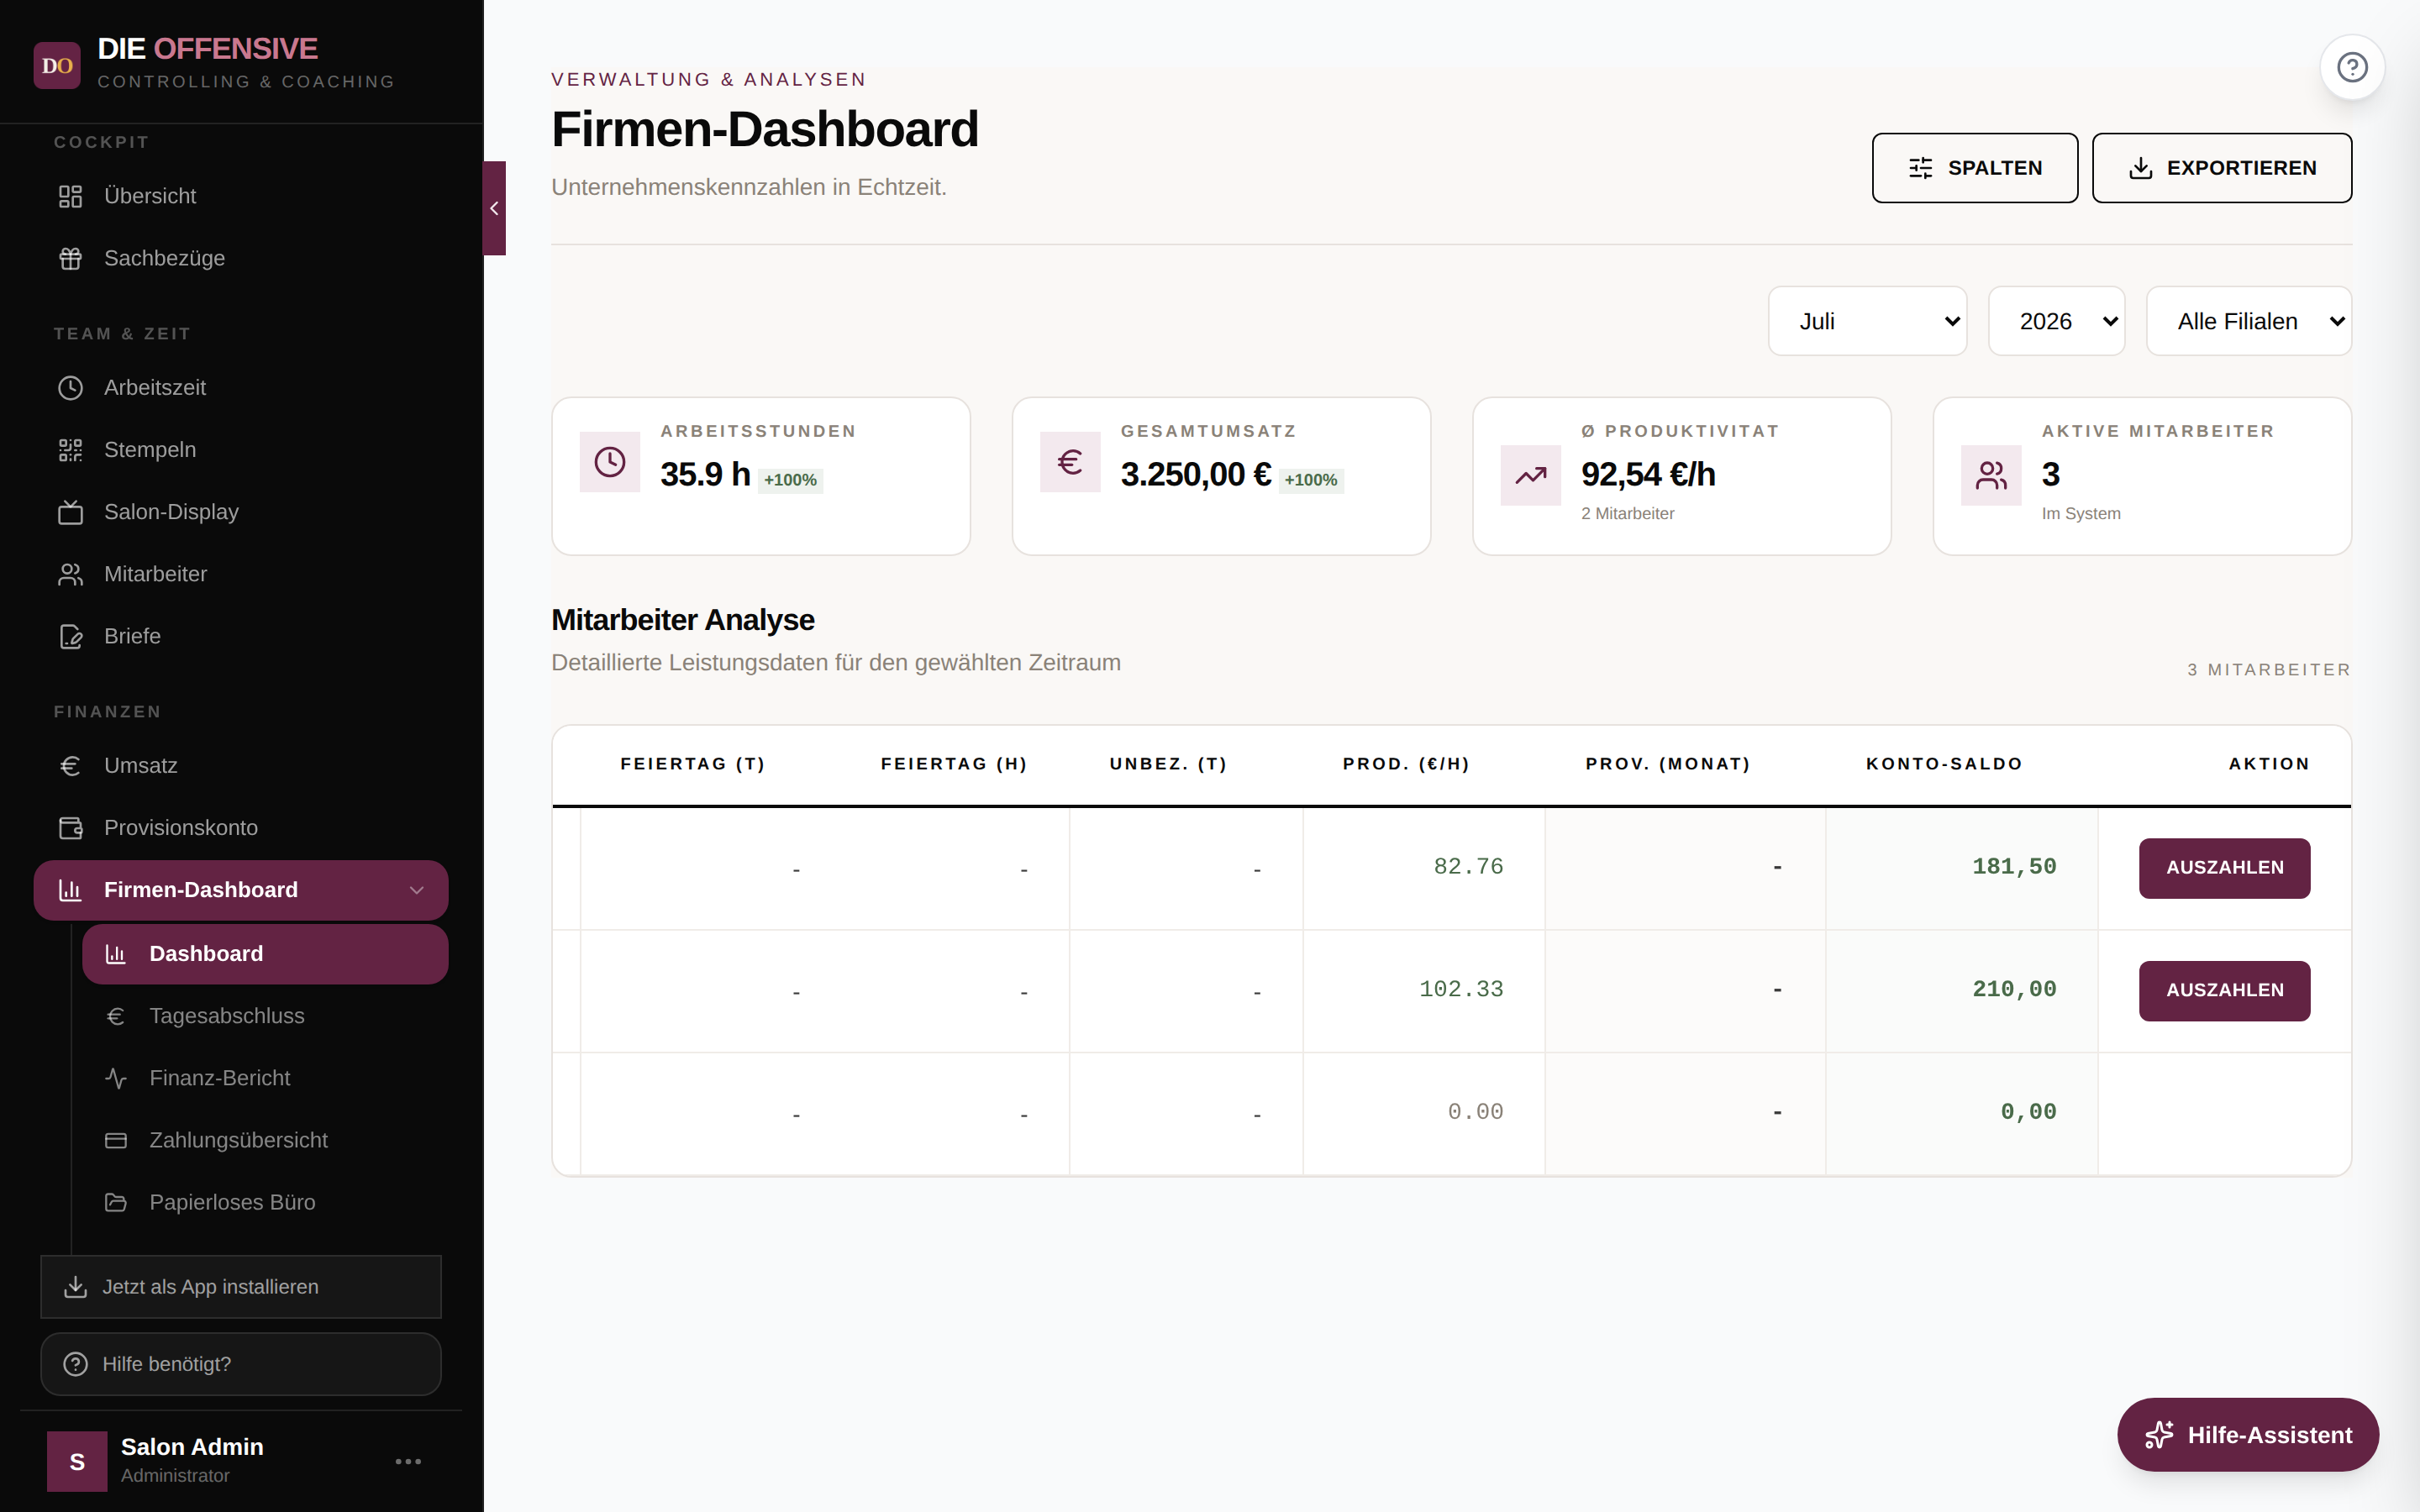Click AUSZAHLEN for the 210,00 row
This screenshot has height=1512, width=2420.
[2224, 990]
